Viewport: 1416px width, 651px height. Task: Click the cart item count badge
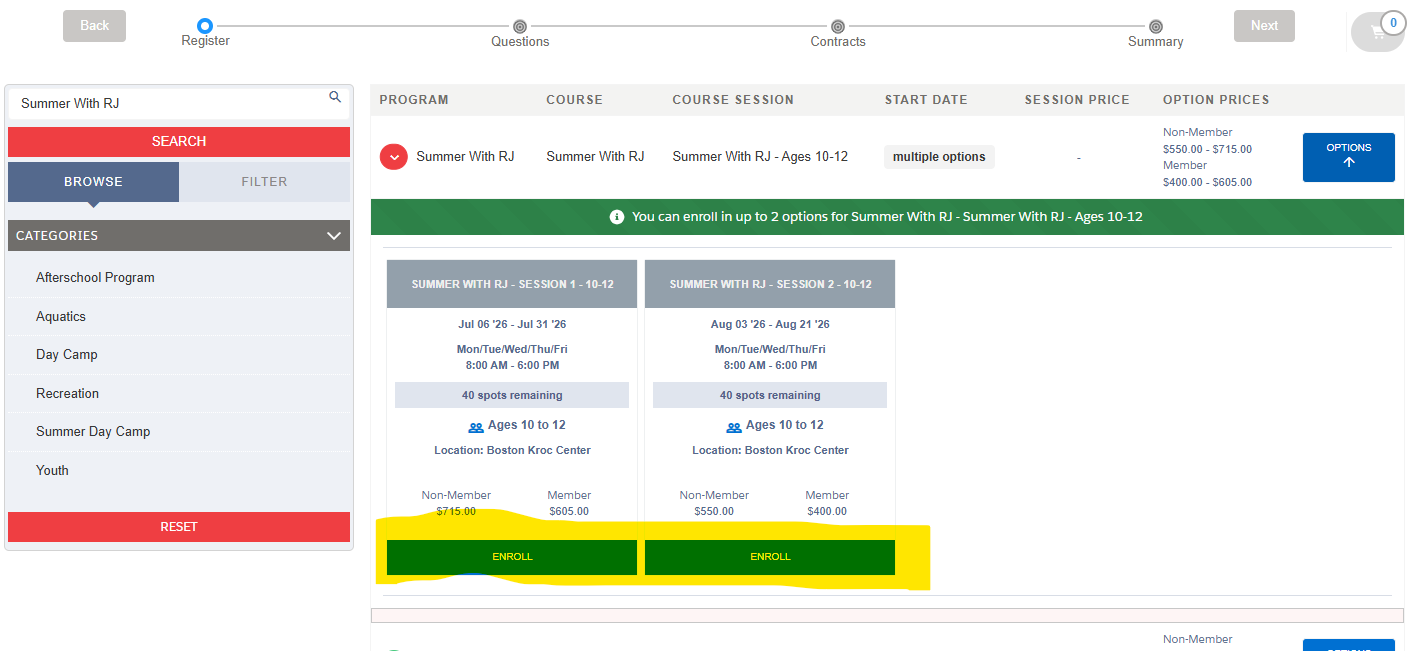[1393, 23]
